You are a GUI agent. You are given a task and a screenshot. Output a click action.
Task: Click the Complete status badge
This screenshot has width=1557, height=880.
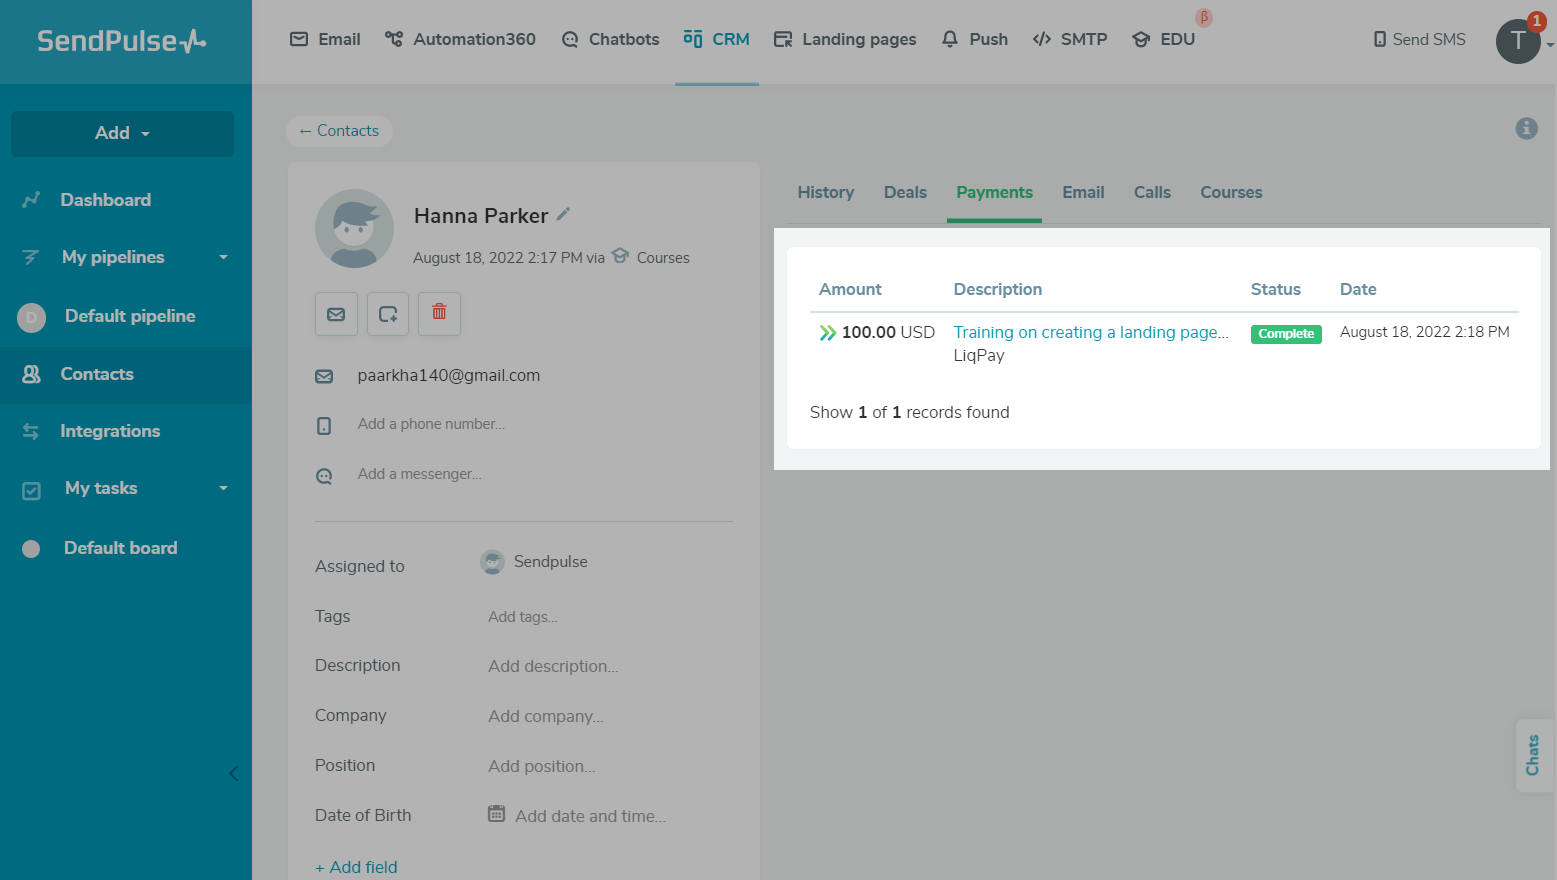coord(1286,334)
